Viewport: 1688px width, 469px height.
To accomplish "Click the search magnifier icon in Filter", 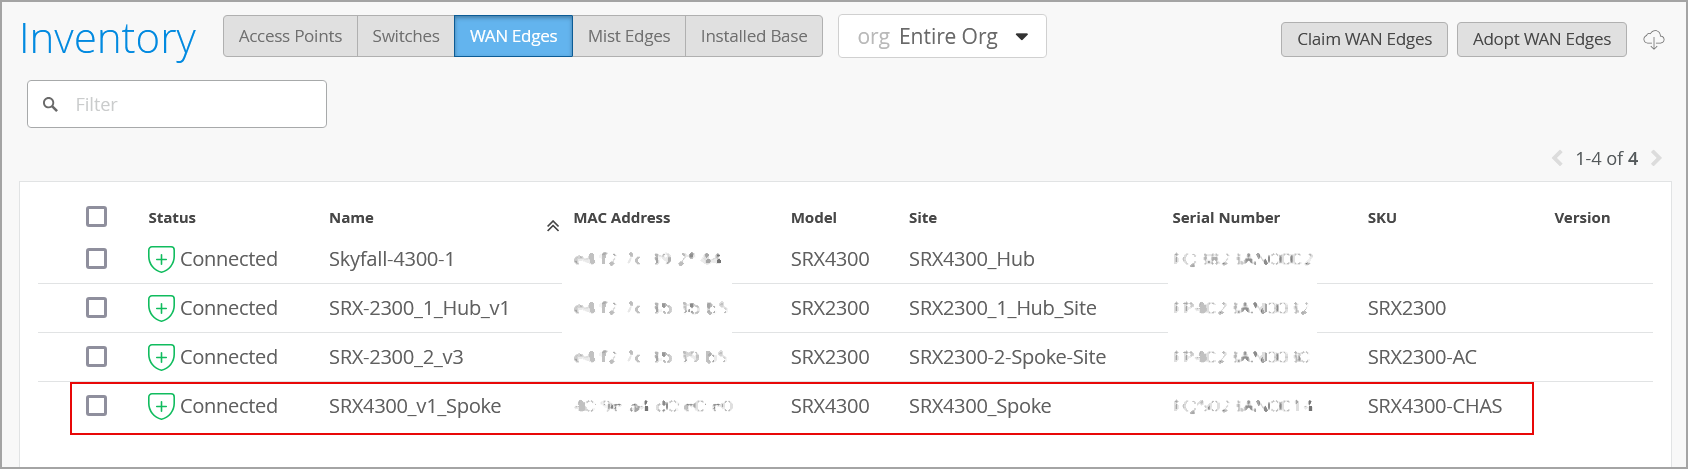I will pyautogui.click(x=51, y=104).
